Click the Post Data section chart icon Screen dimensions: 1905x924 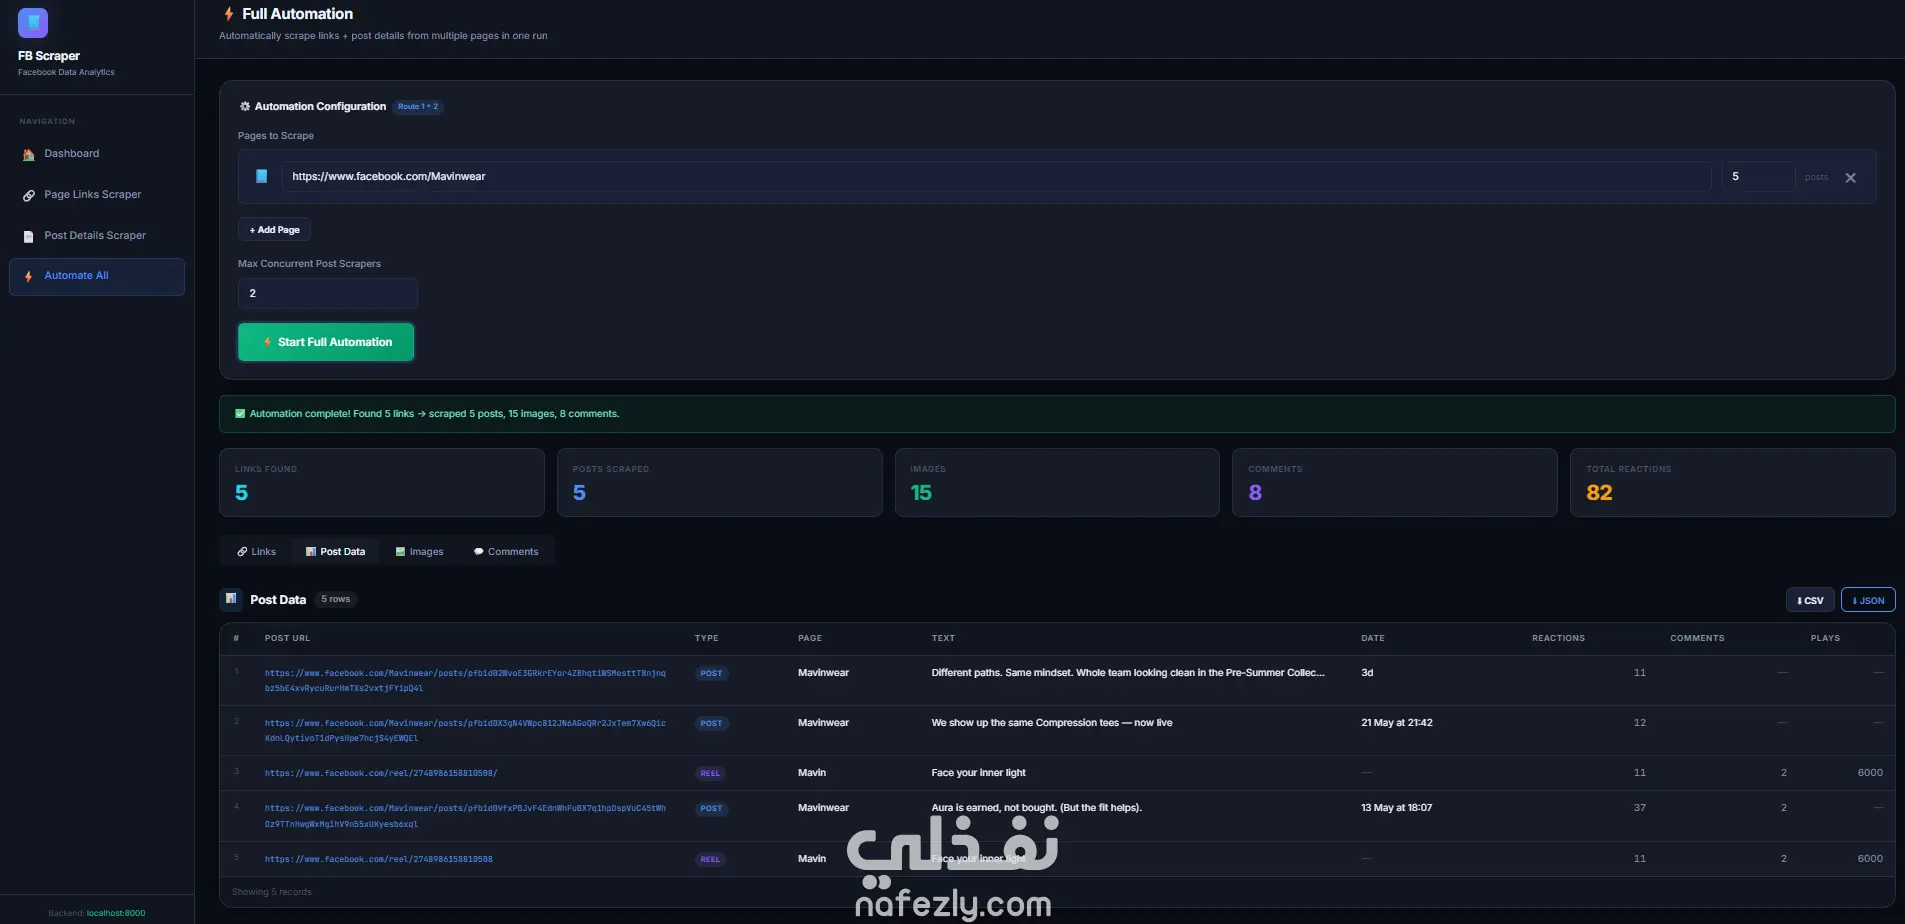click(231, 599)
